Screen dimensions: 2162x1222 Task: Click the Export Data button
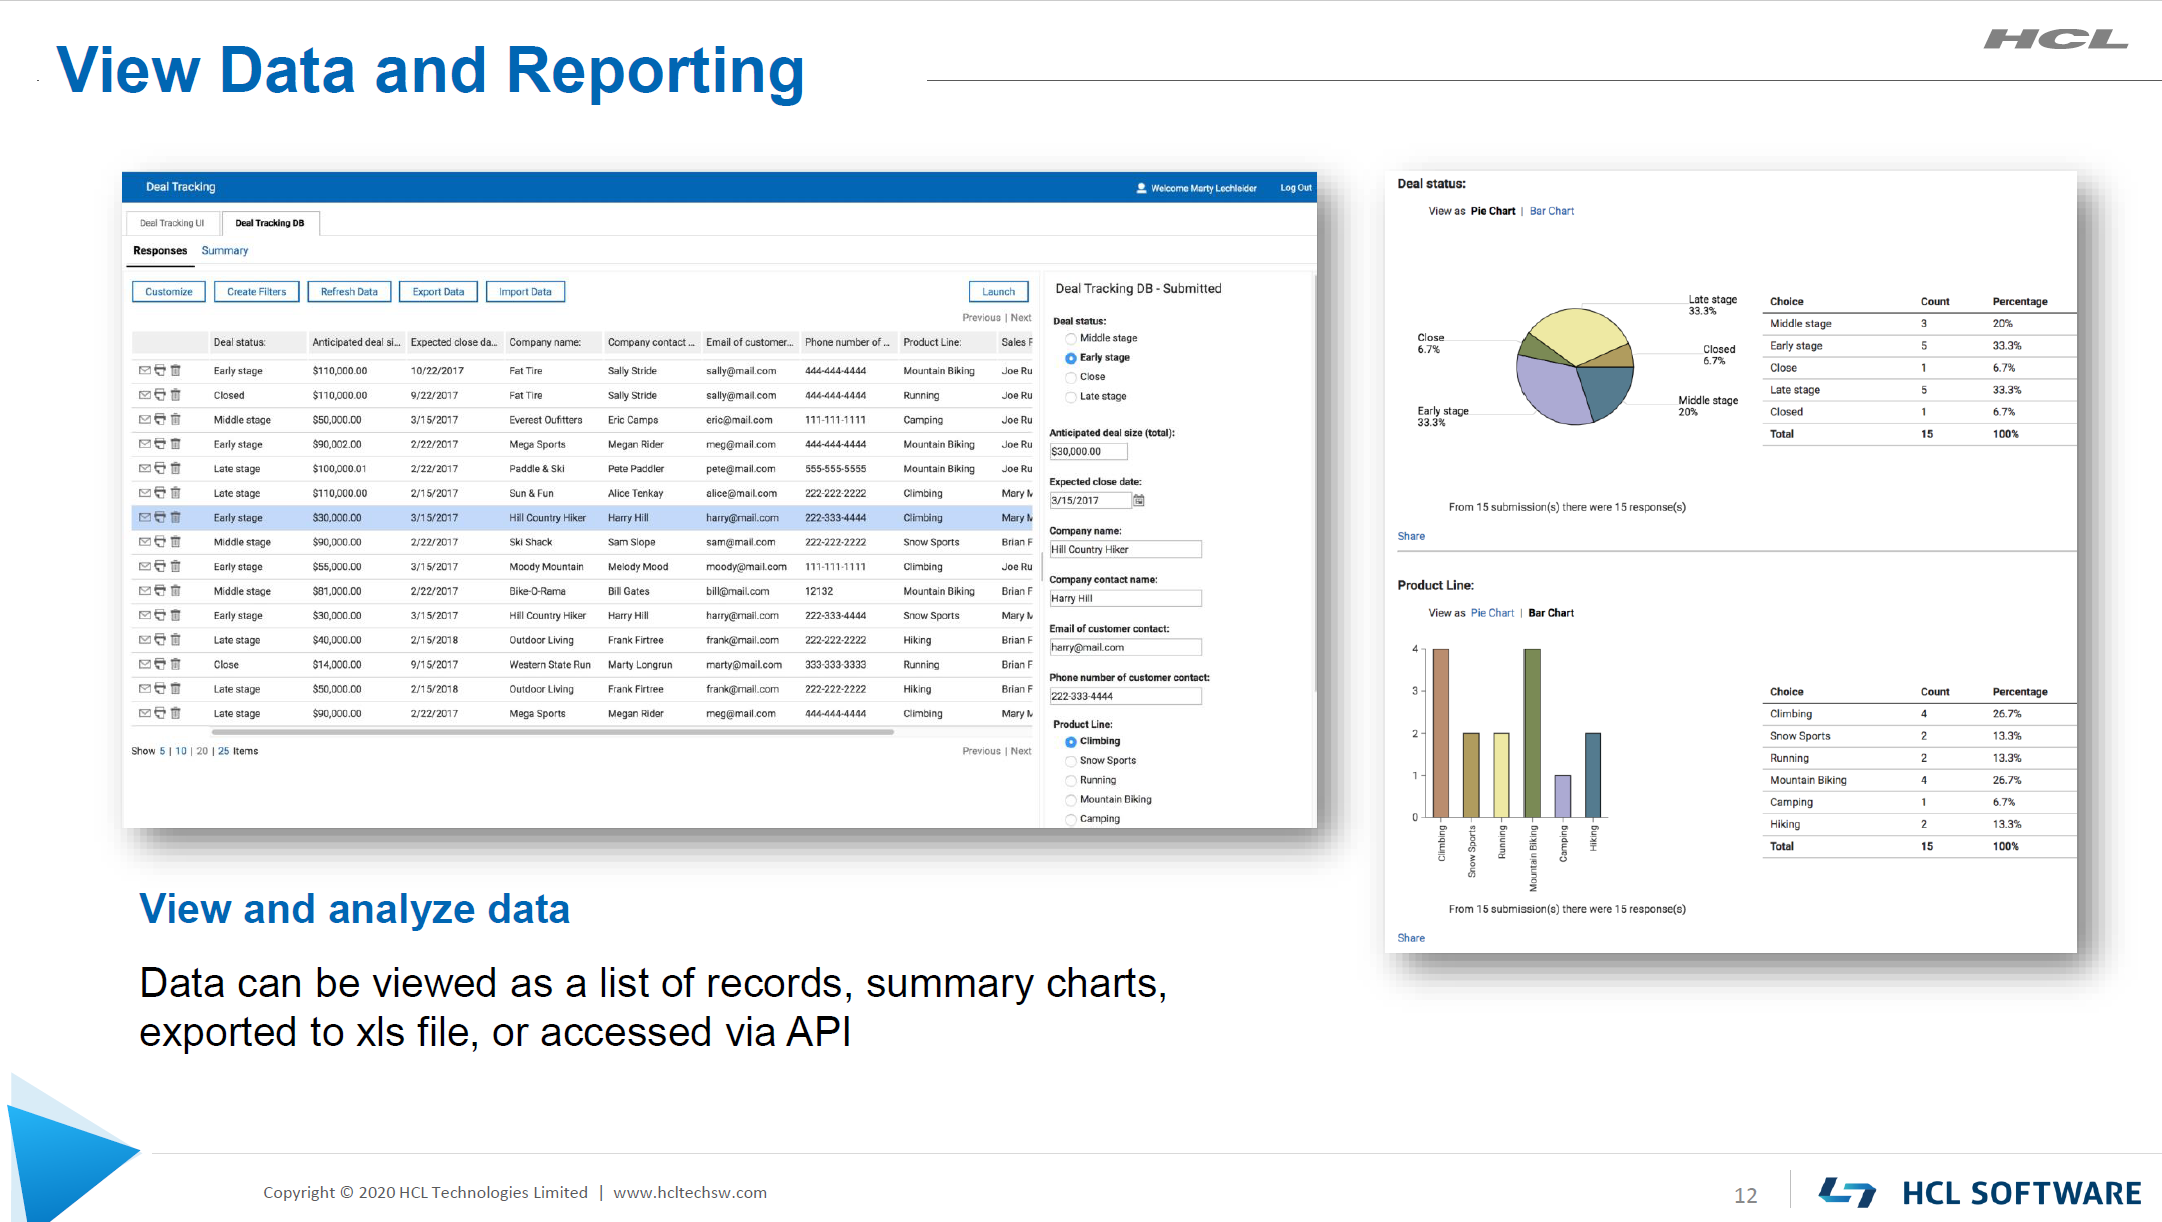tap(438, 292)
